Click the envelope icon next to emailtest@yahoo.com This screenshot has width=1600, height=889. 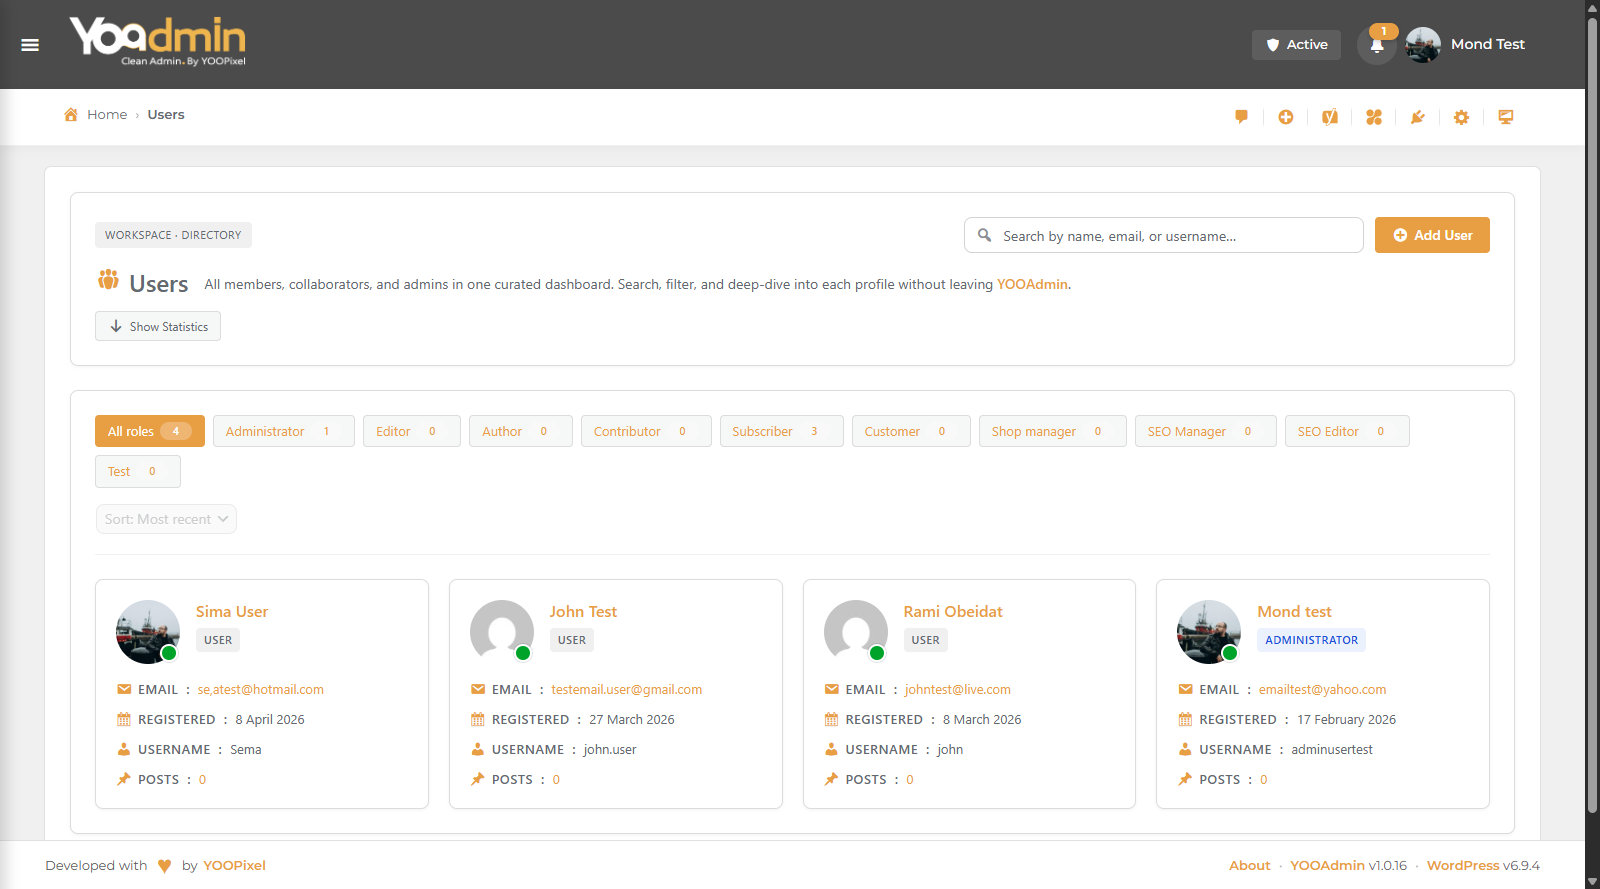tap(1185, 689)
